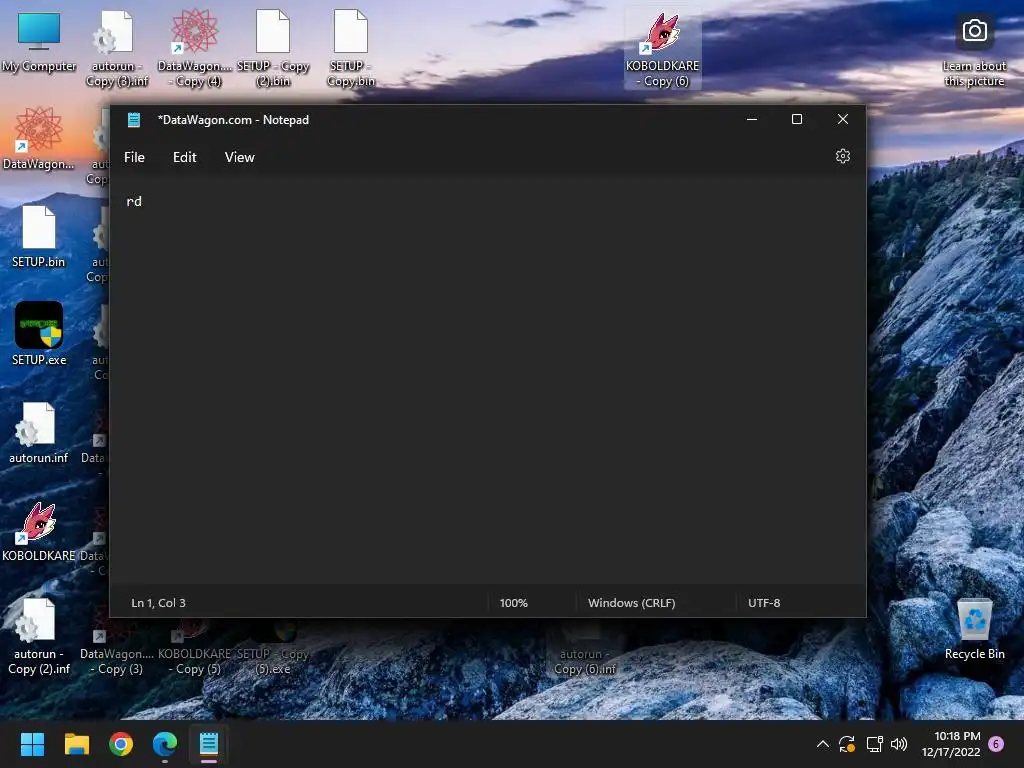The width and height of the screenshot is (1024, 768).
Task: Open the Recycle Bin
Action: 974,630
